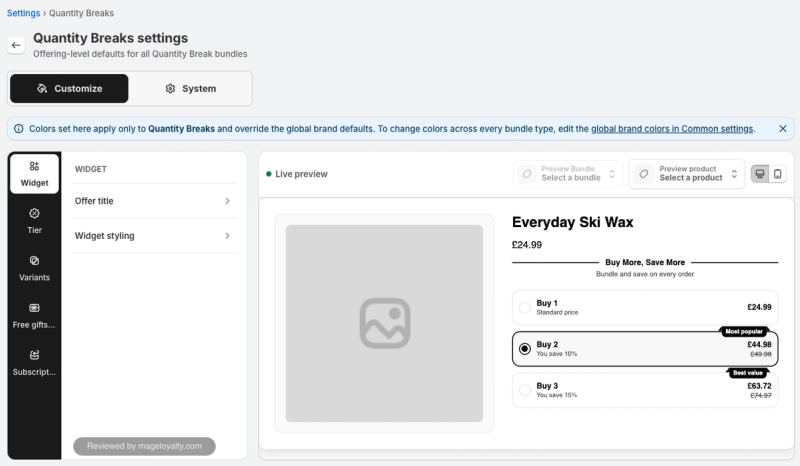
Task: Switch to the System tab
Action: [190, 88]
